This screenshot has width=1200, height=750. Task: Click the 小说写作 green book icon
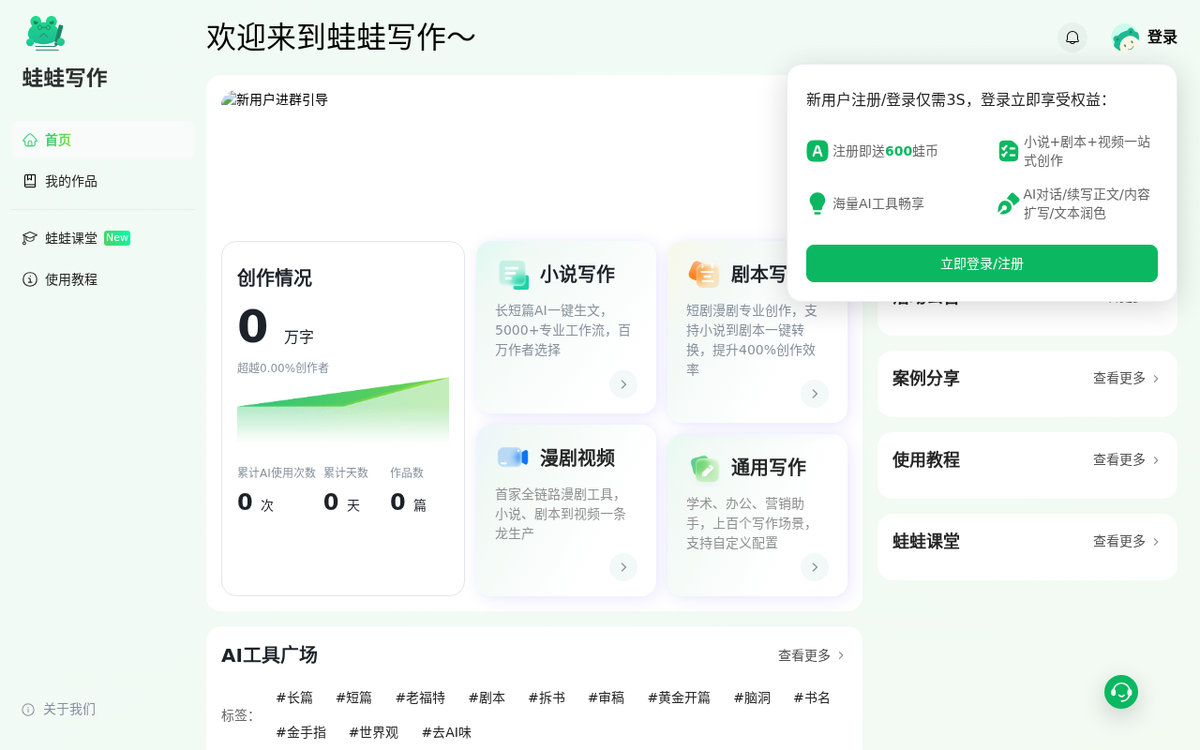[514, 273]
